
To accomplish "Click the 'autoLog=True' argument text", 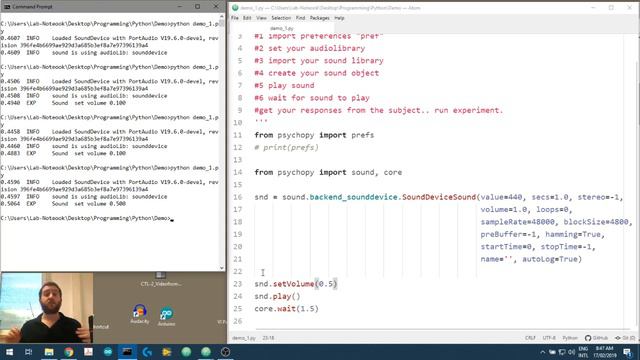I will click(550, 259).
